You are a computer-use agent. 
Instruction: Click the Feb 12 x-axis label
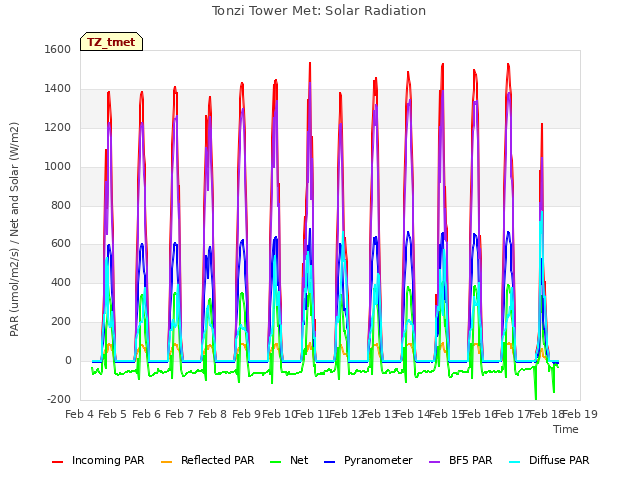346,414
